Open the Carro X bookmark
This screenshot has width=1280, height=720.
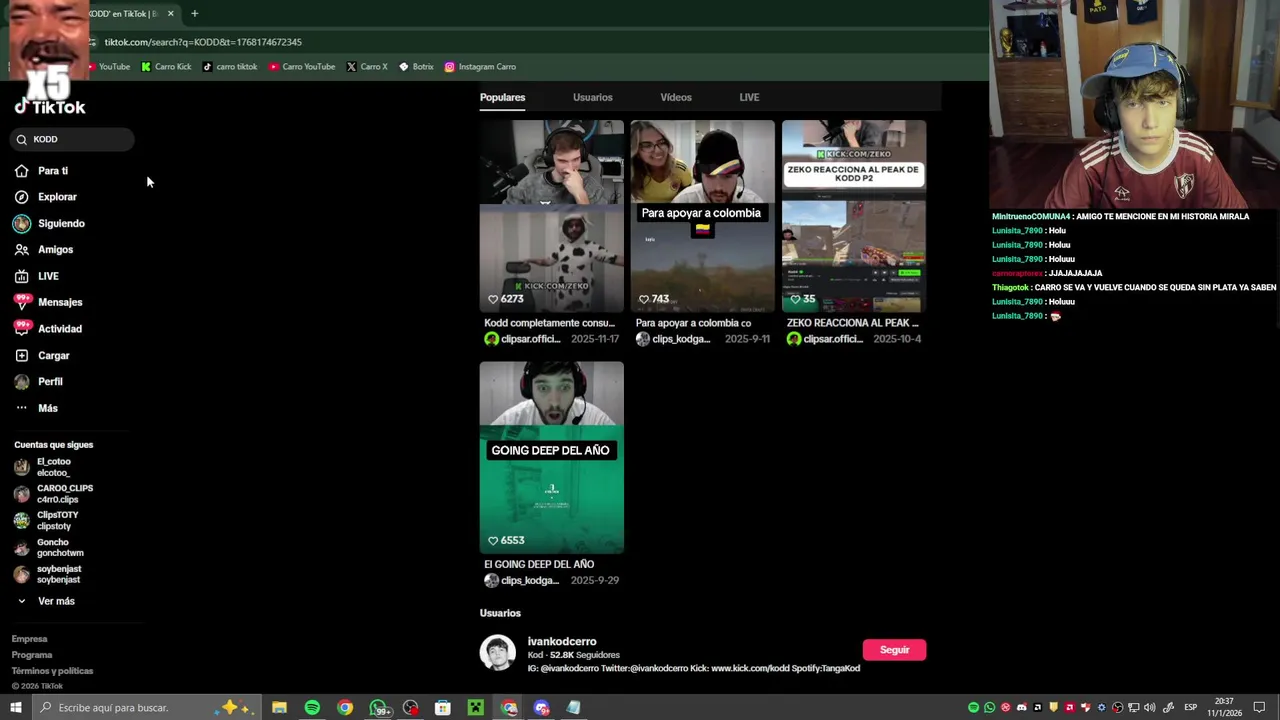[367, 67]
